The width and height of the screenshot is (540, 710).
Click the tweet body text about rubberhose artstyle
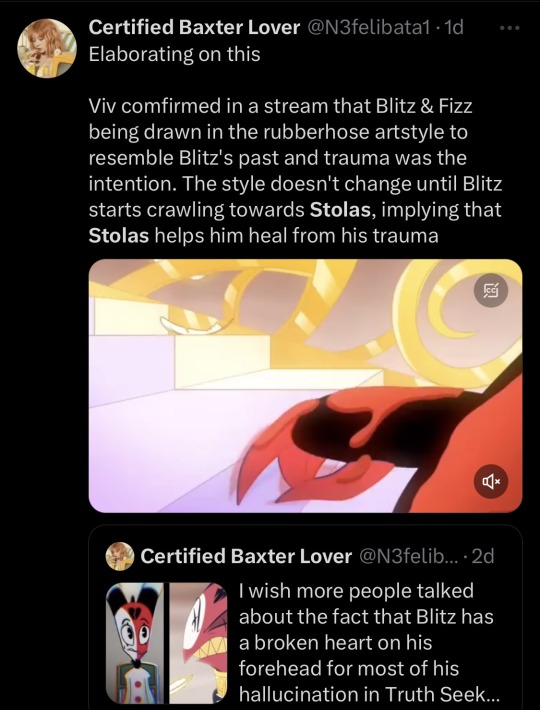296,171
